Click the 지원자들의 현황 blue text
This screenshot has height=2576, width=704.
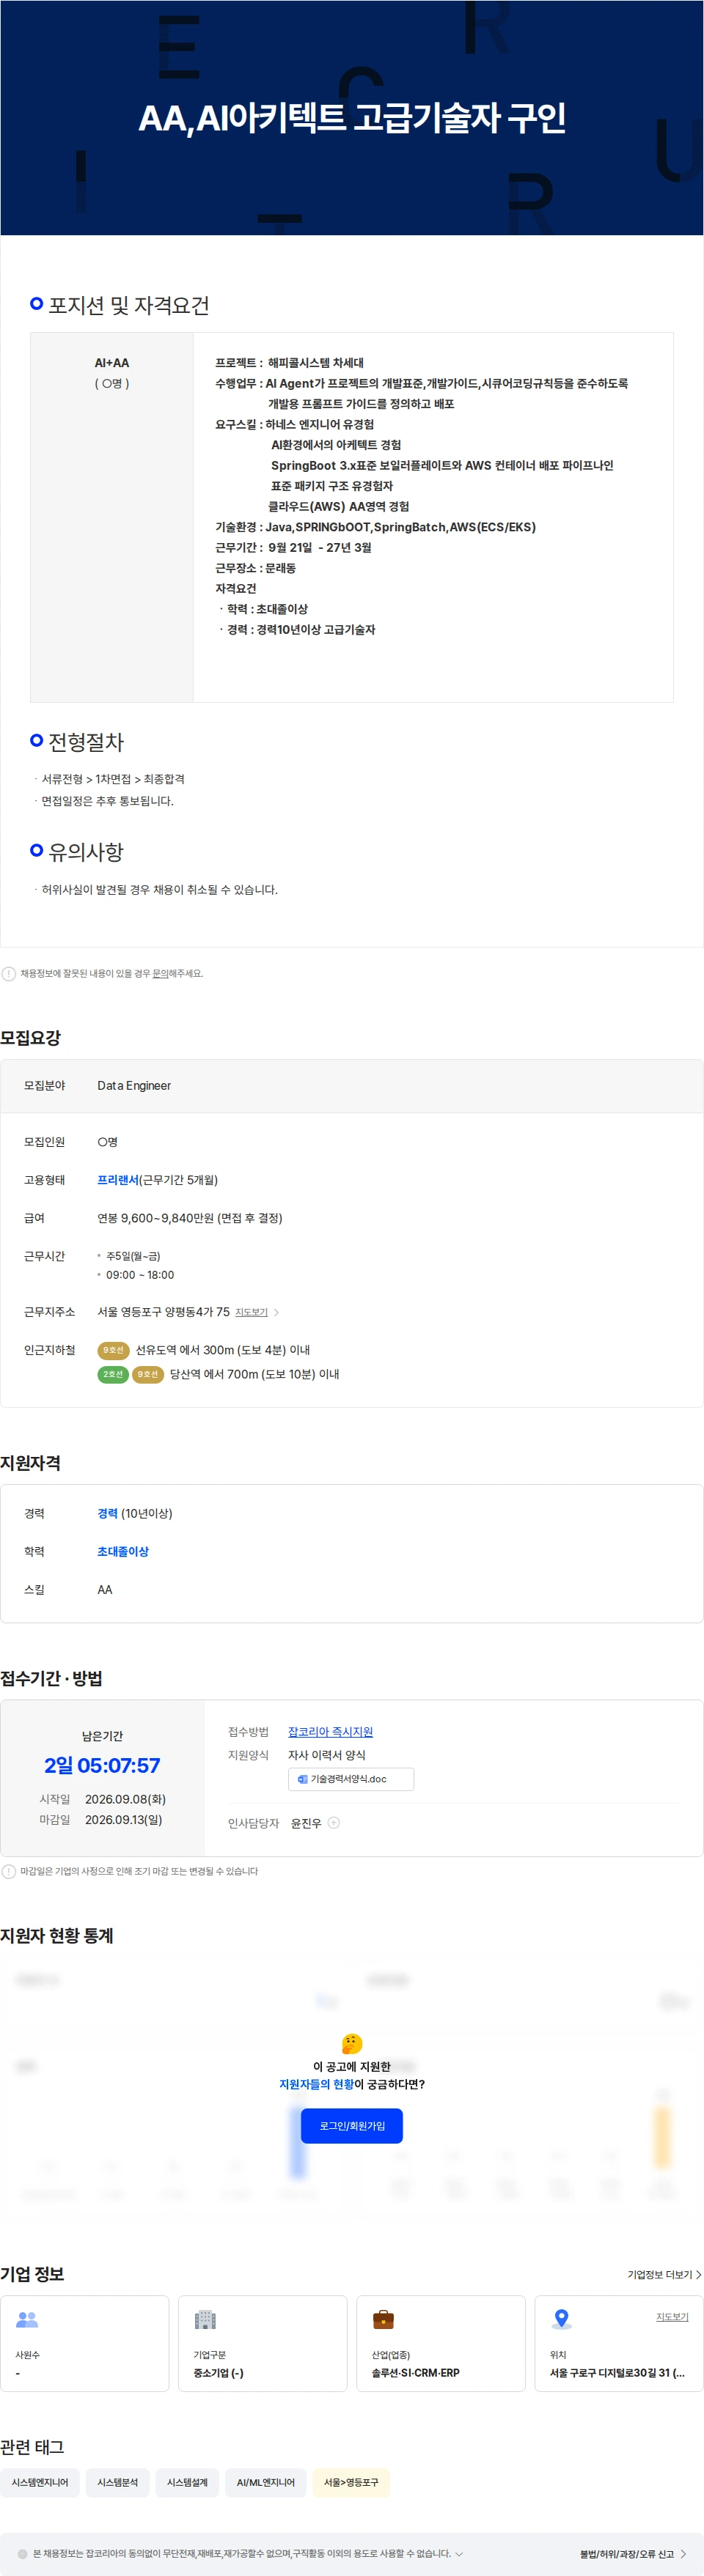point(316,2084)
